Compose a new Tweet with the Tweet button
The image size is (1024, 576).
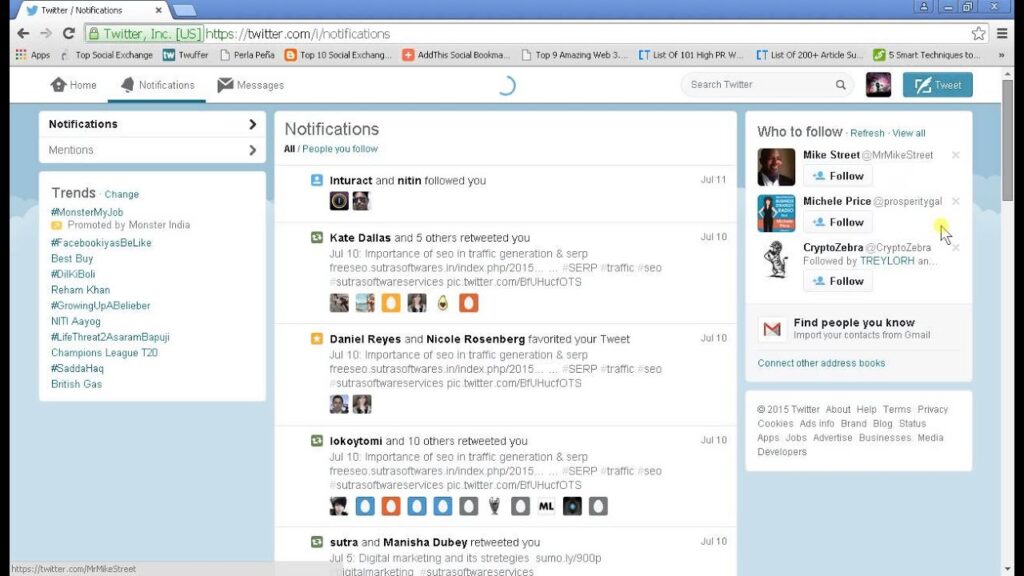pyautogui.click(x=938, y=85)
